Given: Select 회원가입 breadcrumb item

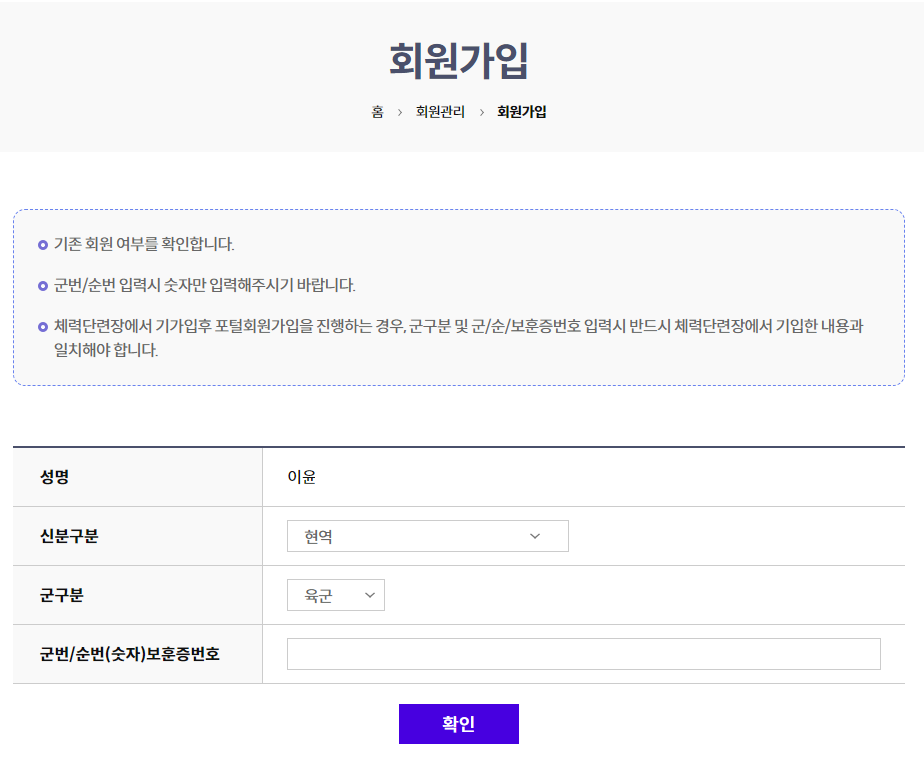Looking at the screenshot, I should coord(522,112).
